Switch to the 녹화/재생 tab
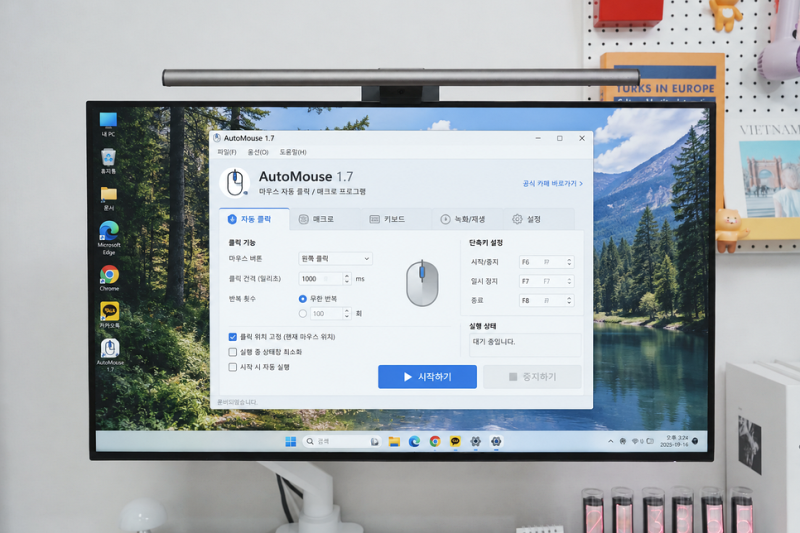This screenshot has width=800, height=533. click(x=467, y=219)
